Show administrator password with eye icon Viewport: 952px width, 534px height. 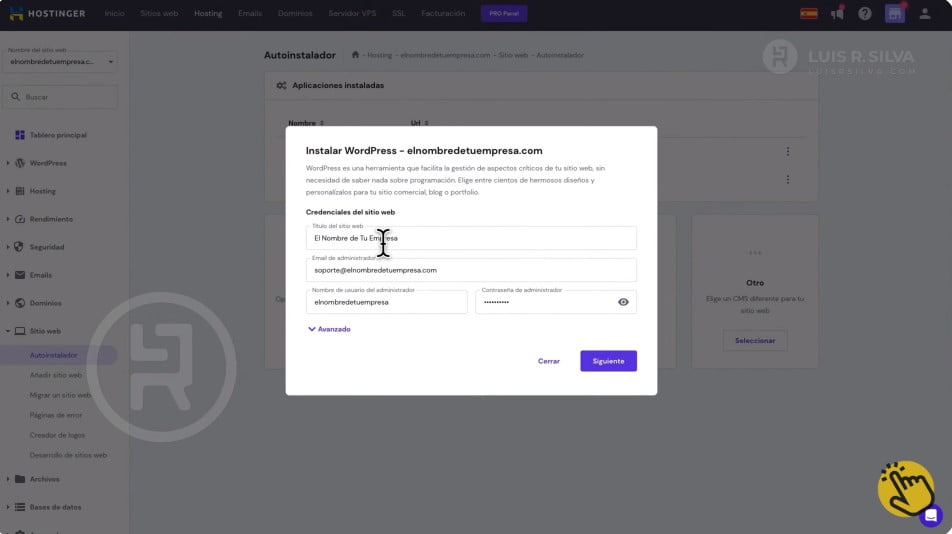(x=623, y=302)
